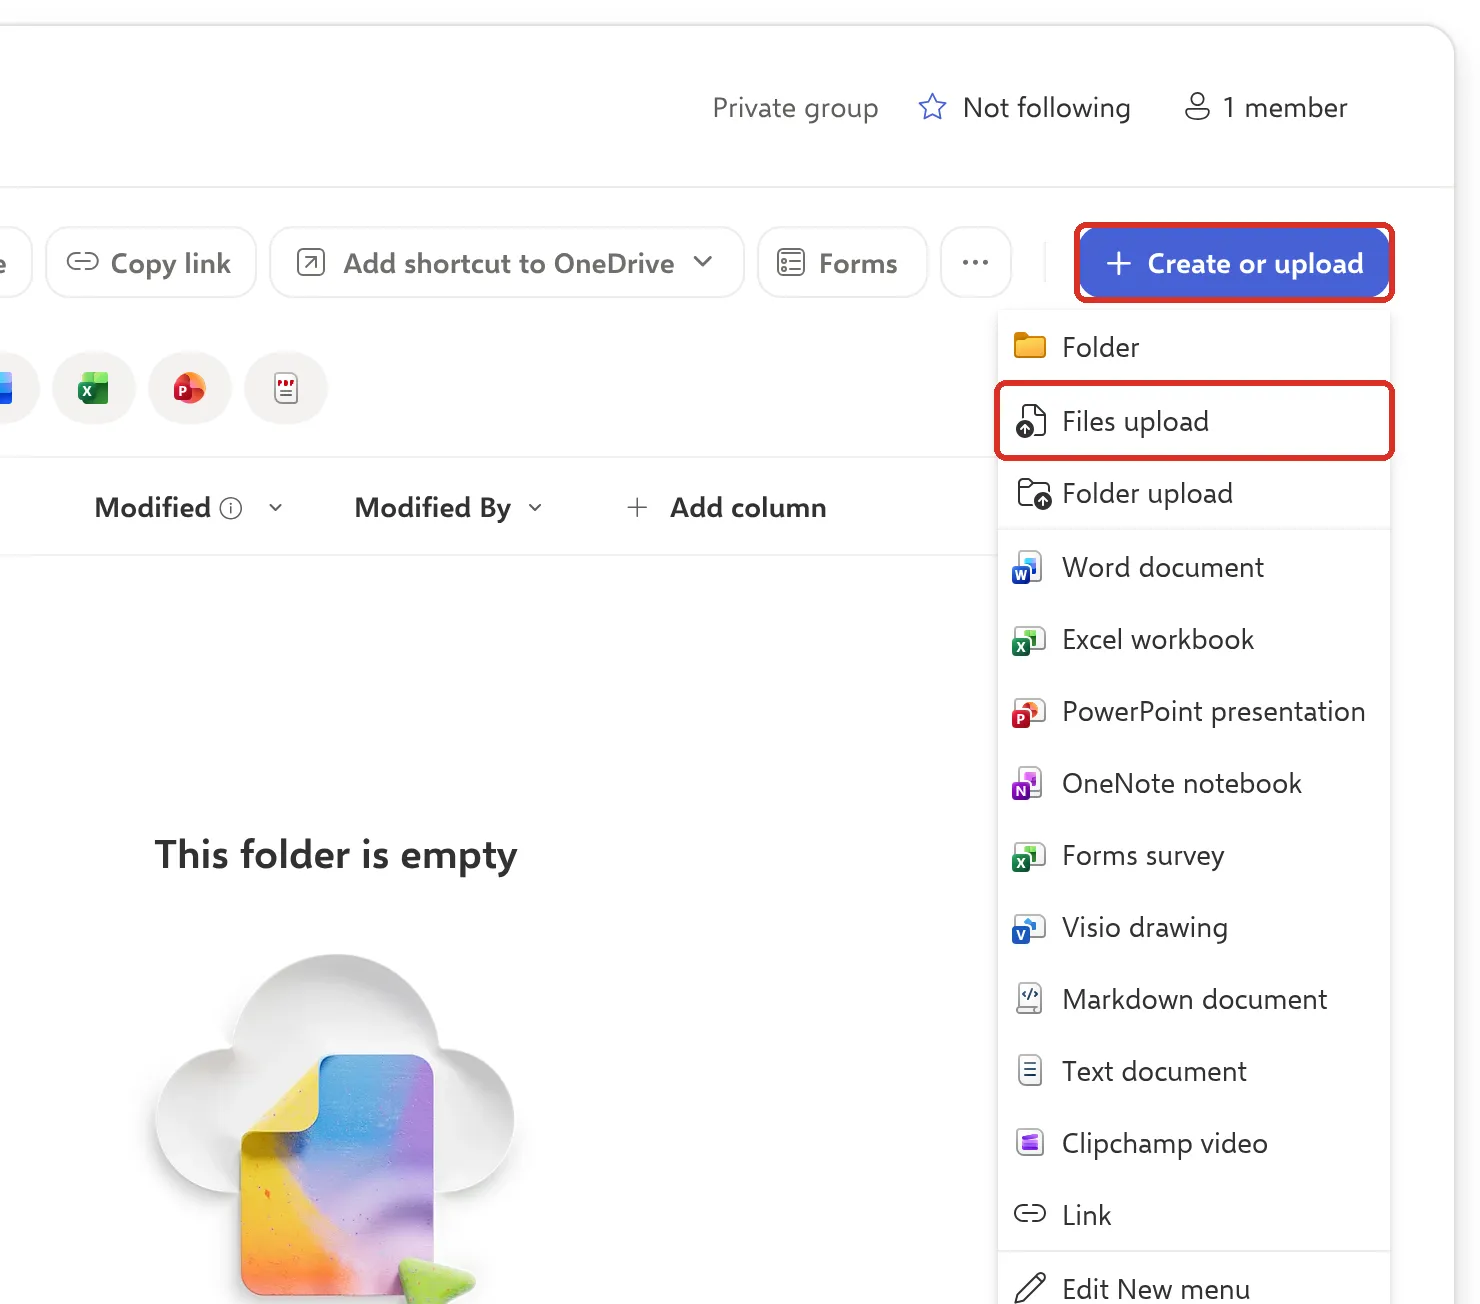Click the PowerPoint quick-create icon
Image resolution: width=1480 pixels, height=1304 pixels.
[x=190, y=388]
